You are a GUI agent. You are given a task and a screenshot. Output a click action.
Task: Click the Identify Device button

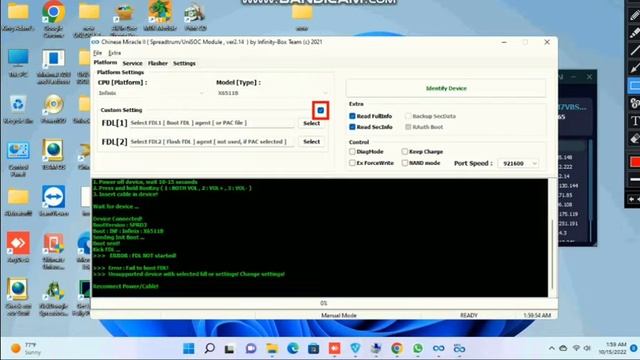tap(446, 88)
